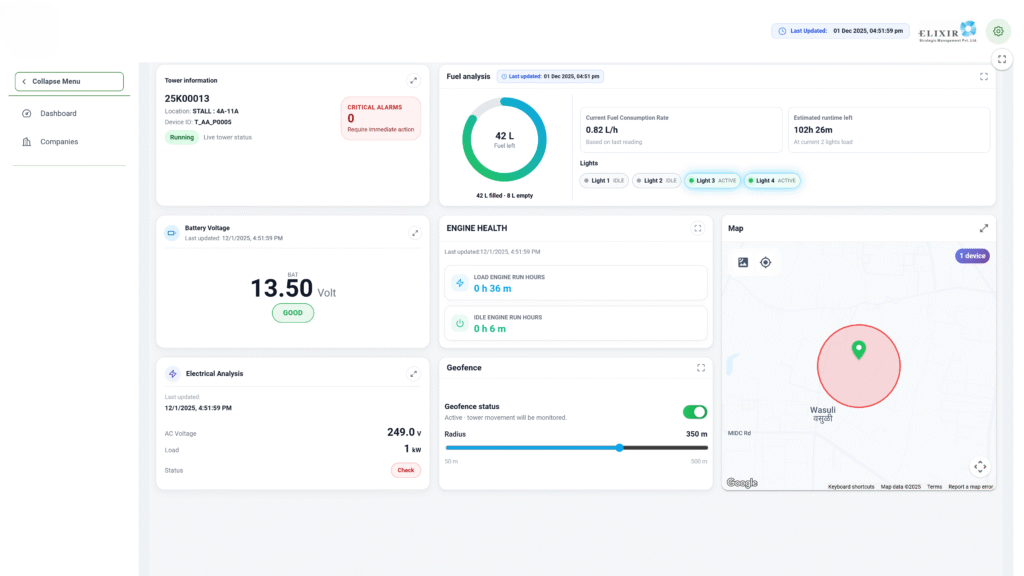
Task: Open Dashboard in the sidebar
Action: tap(58, 114)
